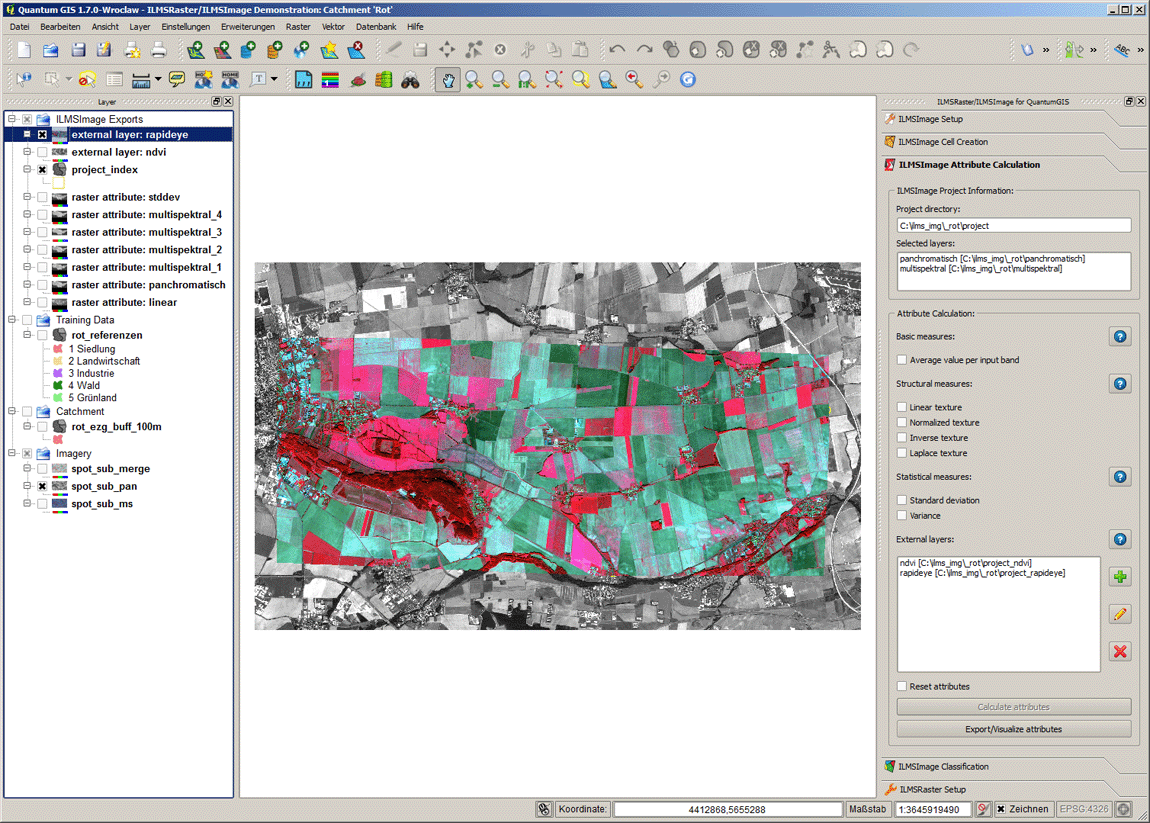Switch to ILMSImage Classification tab
The image size is (1150, 823).
(943, 767)
